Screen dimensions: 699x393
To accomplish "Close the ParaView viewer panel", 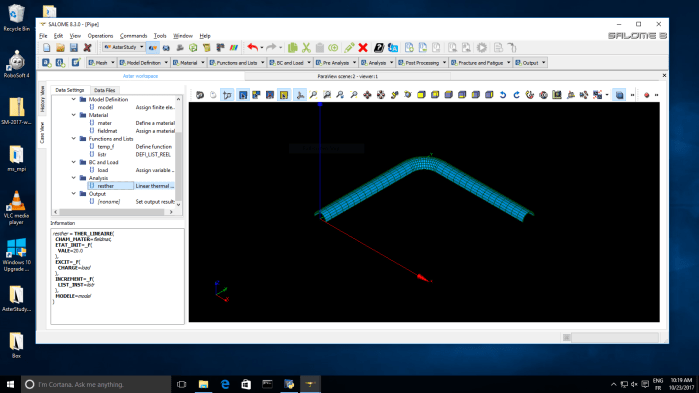I will [664, 76].
